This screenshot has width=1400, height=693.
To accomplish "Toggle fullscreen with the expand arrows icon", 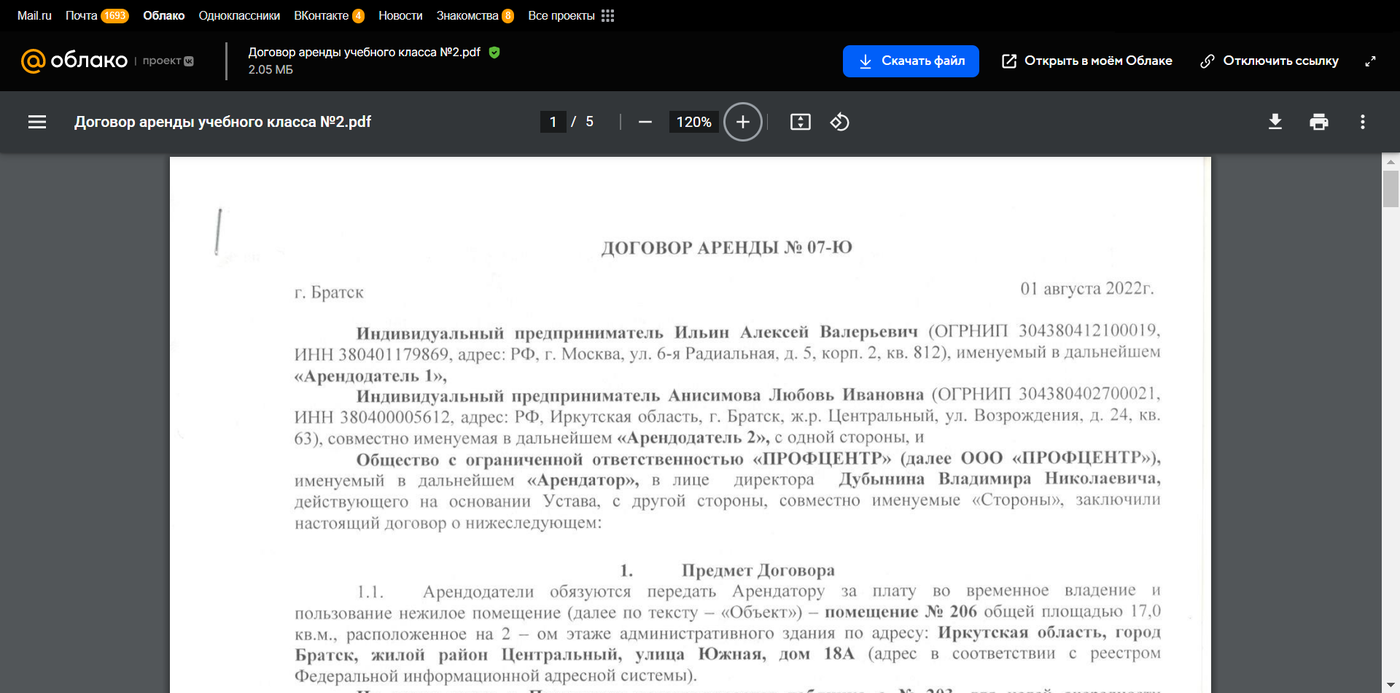I will pos(1370,61).
